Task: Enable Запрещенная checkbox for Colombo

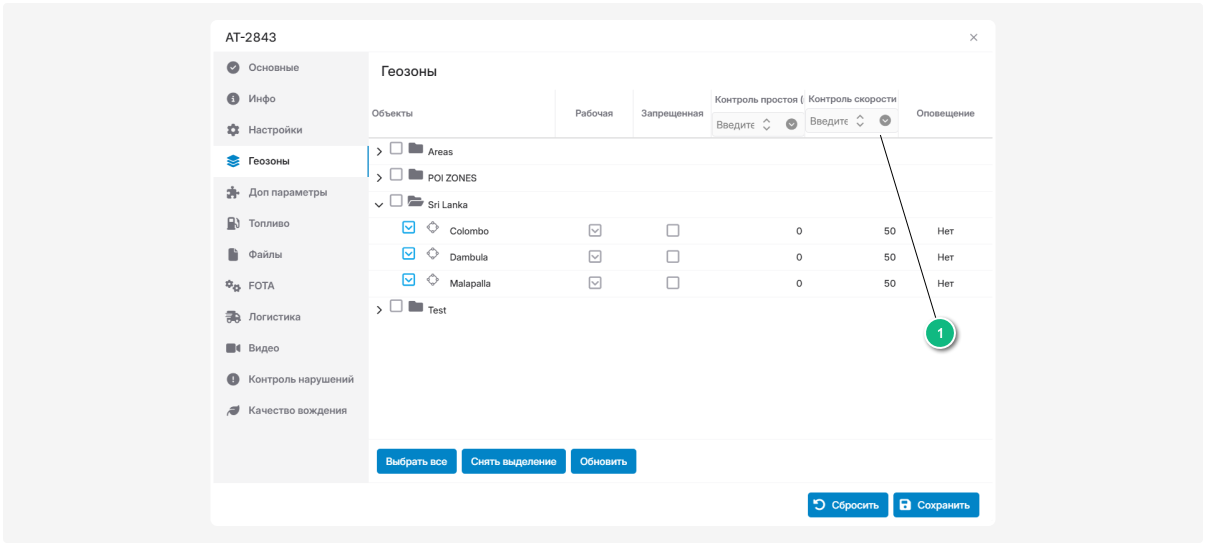Action: (x=673, y=230)
